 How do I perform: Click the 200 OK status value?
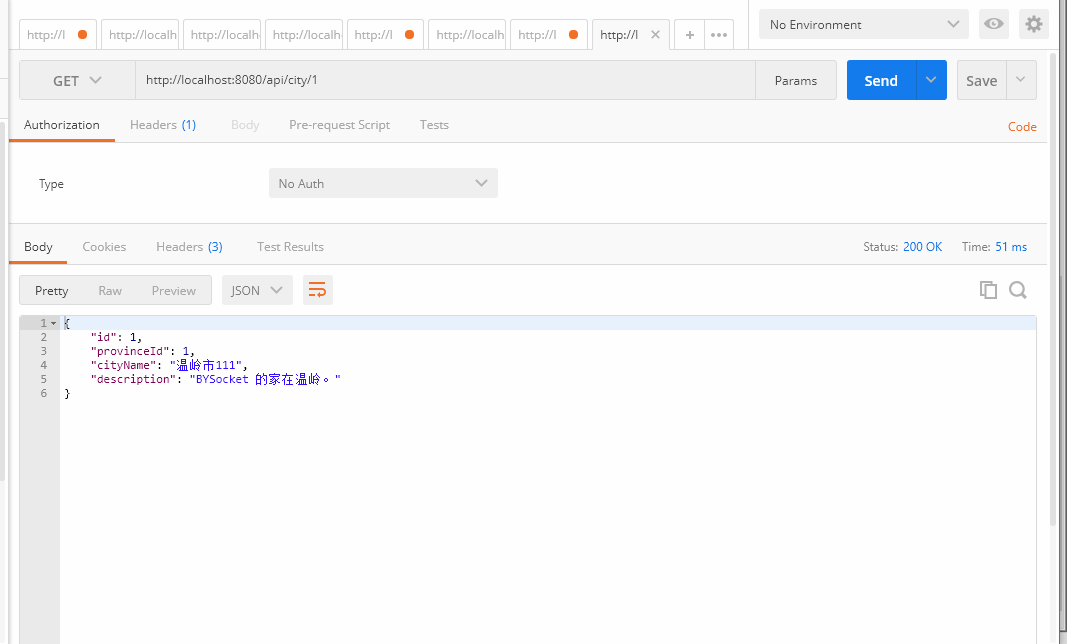(922, 246)
